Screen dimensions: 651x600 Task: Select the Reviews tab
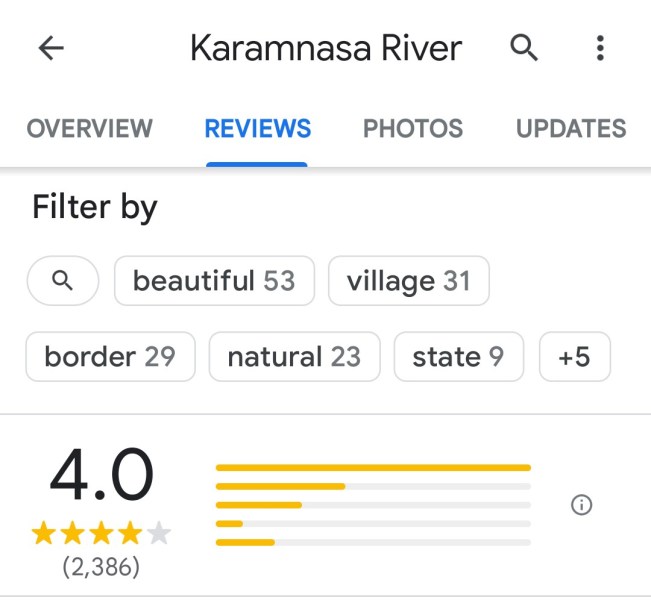[257, 129]
